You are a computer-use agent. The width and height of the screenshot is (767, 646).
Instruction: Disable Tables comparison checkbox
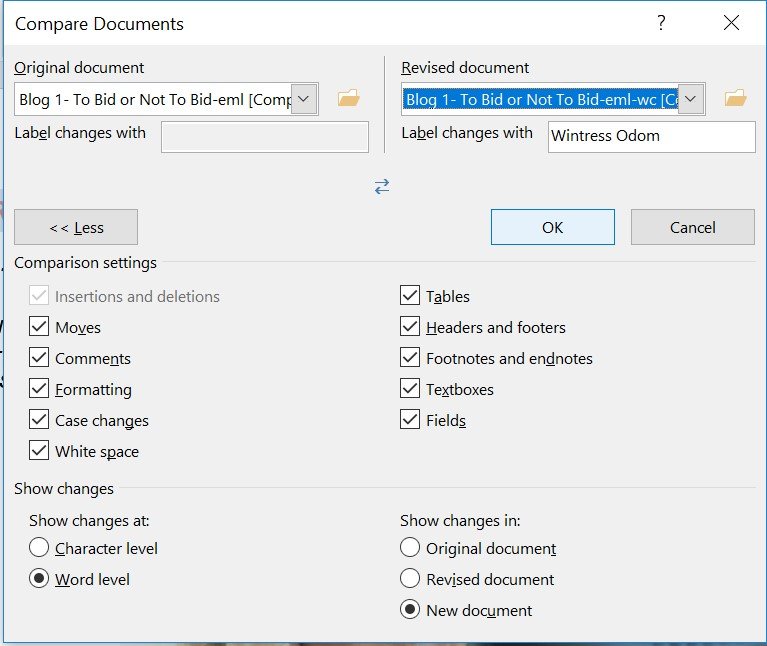point(410,296)
